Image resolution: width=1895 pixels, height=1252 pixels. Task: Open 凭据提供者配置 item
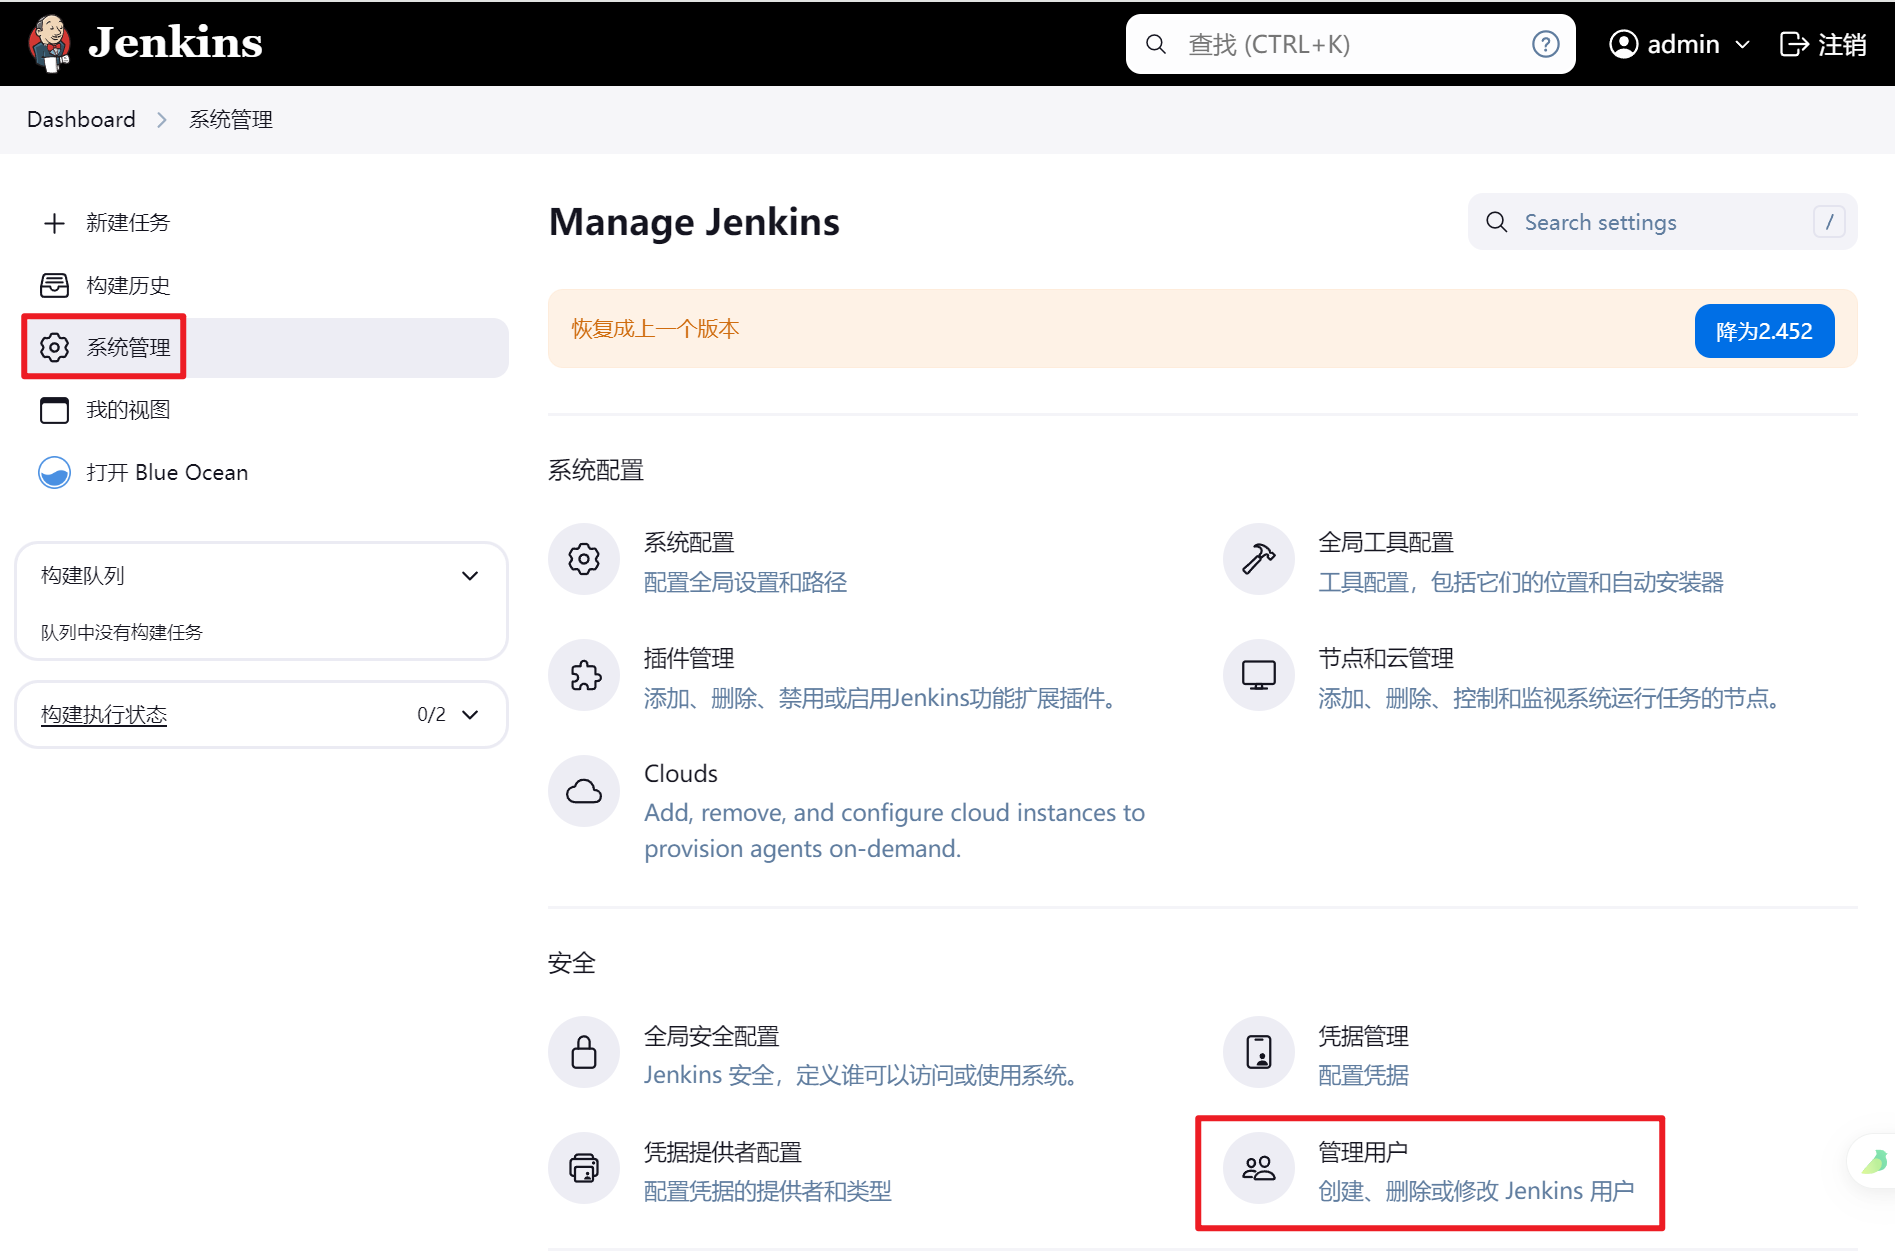767,1171
